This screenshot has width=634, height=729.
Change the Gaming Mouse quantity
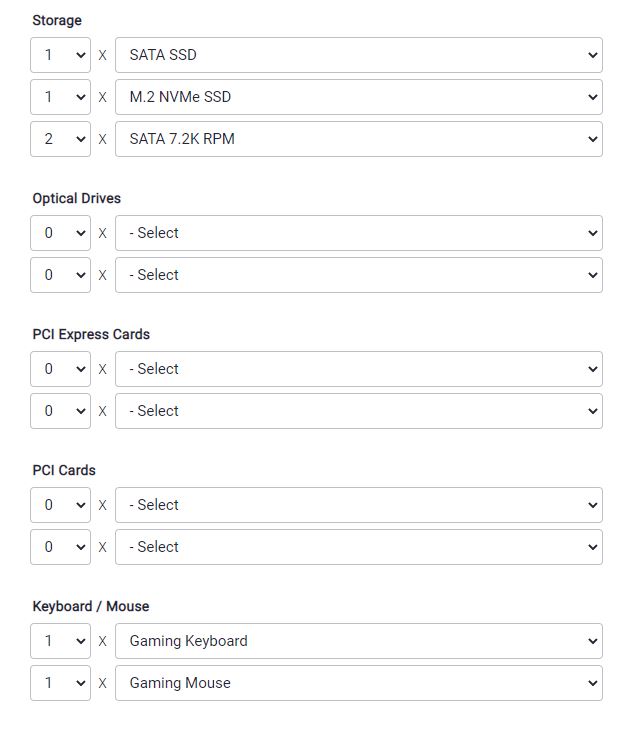point(60,683)
